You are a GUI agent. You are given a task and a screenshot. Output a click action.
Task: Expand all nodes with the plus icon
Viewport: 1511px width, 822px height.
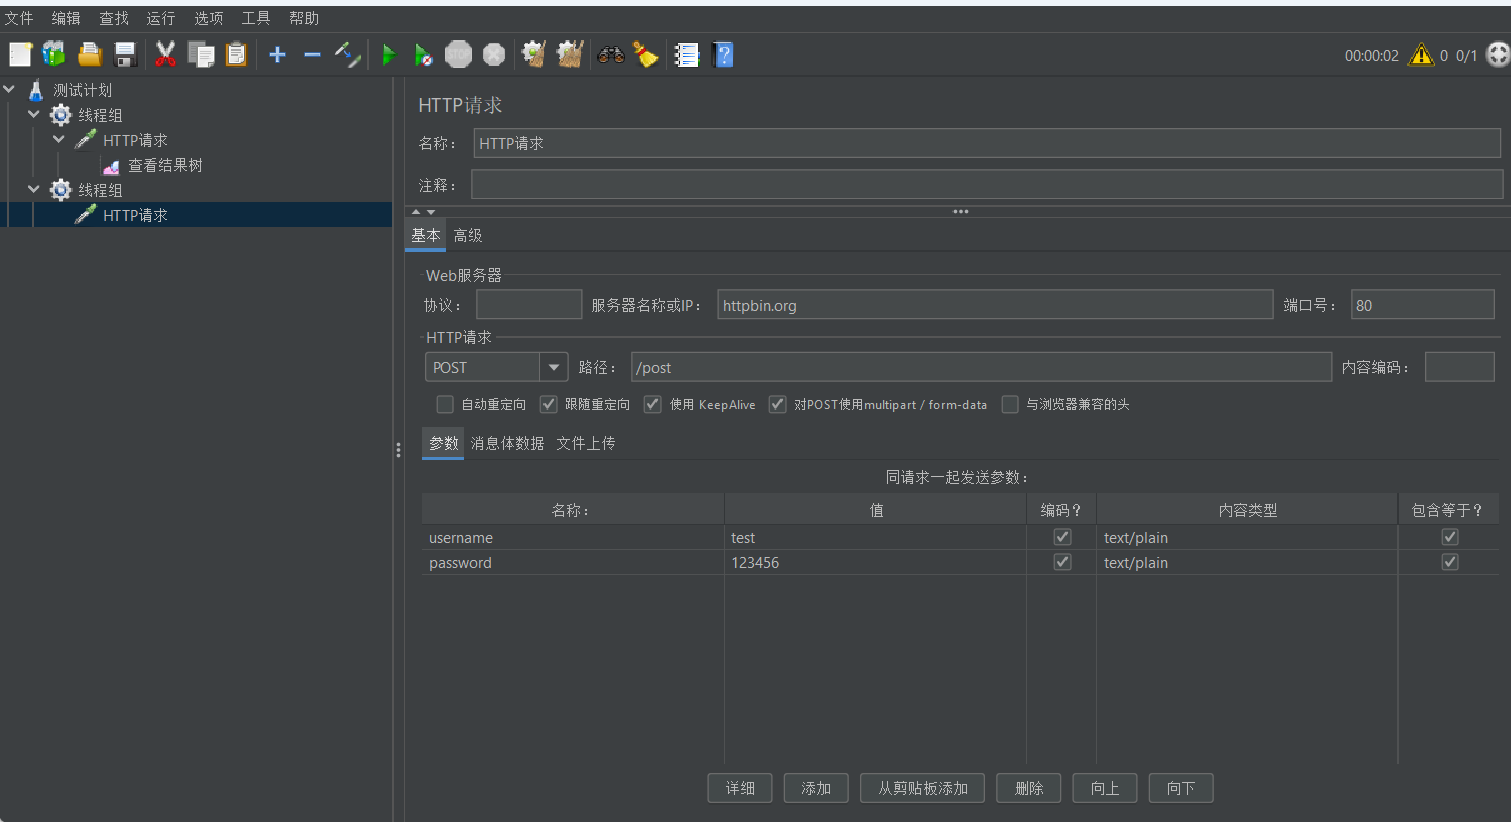(x=278, y=54)
